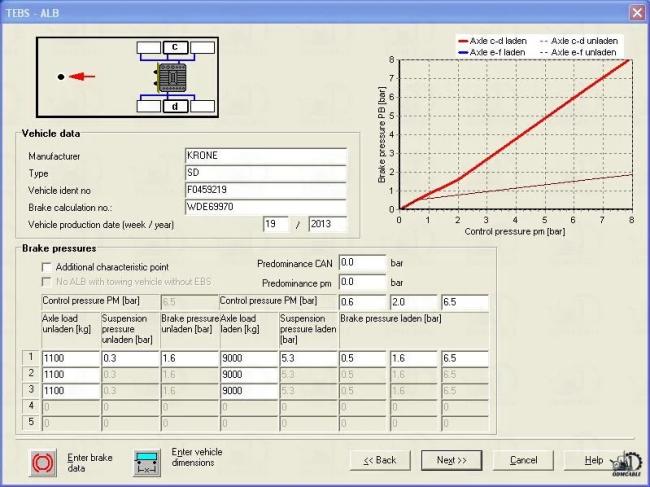Image resolution: width=650 pixels, height=487 pixels.
Task: Click the Manufacturer field containing KRONE
Action: (x=265, y=156)
